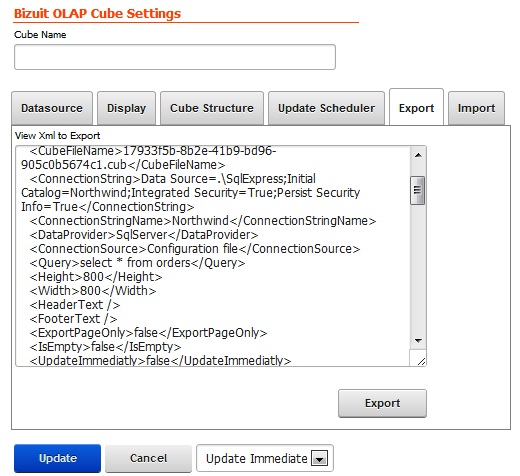Go to the Update Scheduler tab
Viewport: 520px width, 476px height.
coord(326,108)
